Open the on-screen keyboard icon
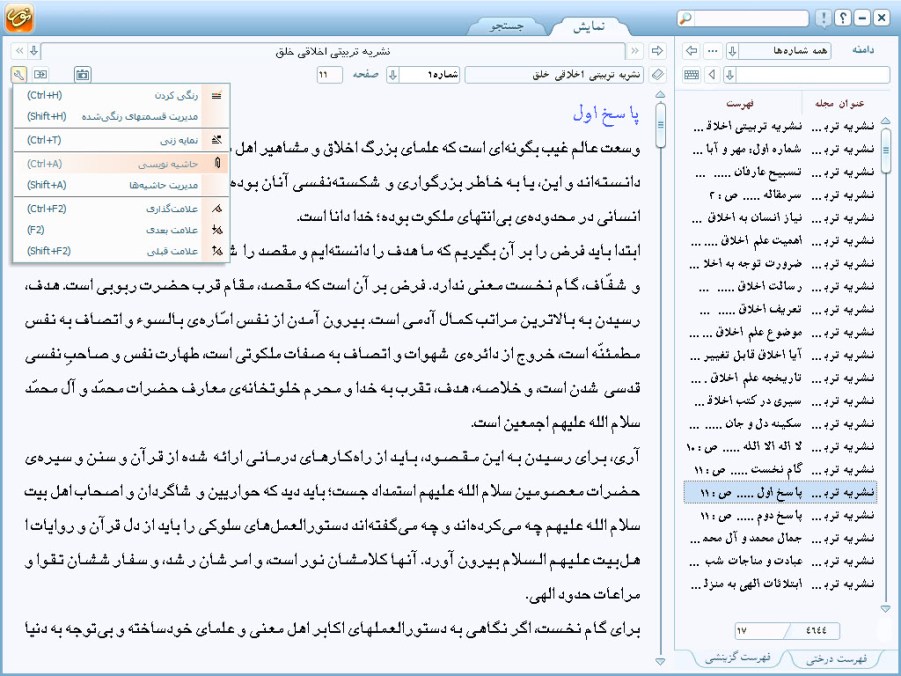Viewport: 901px width, 676px height. [692, 75]
